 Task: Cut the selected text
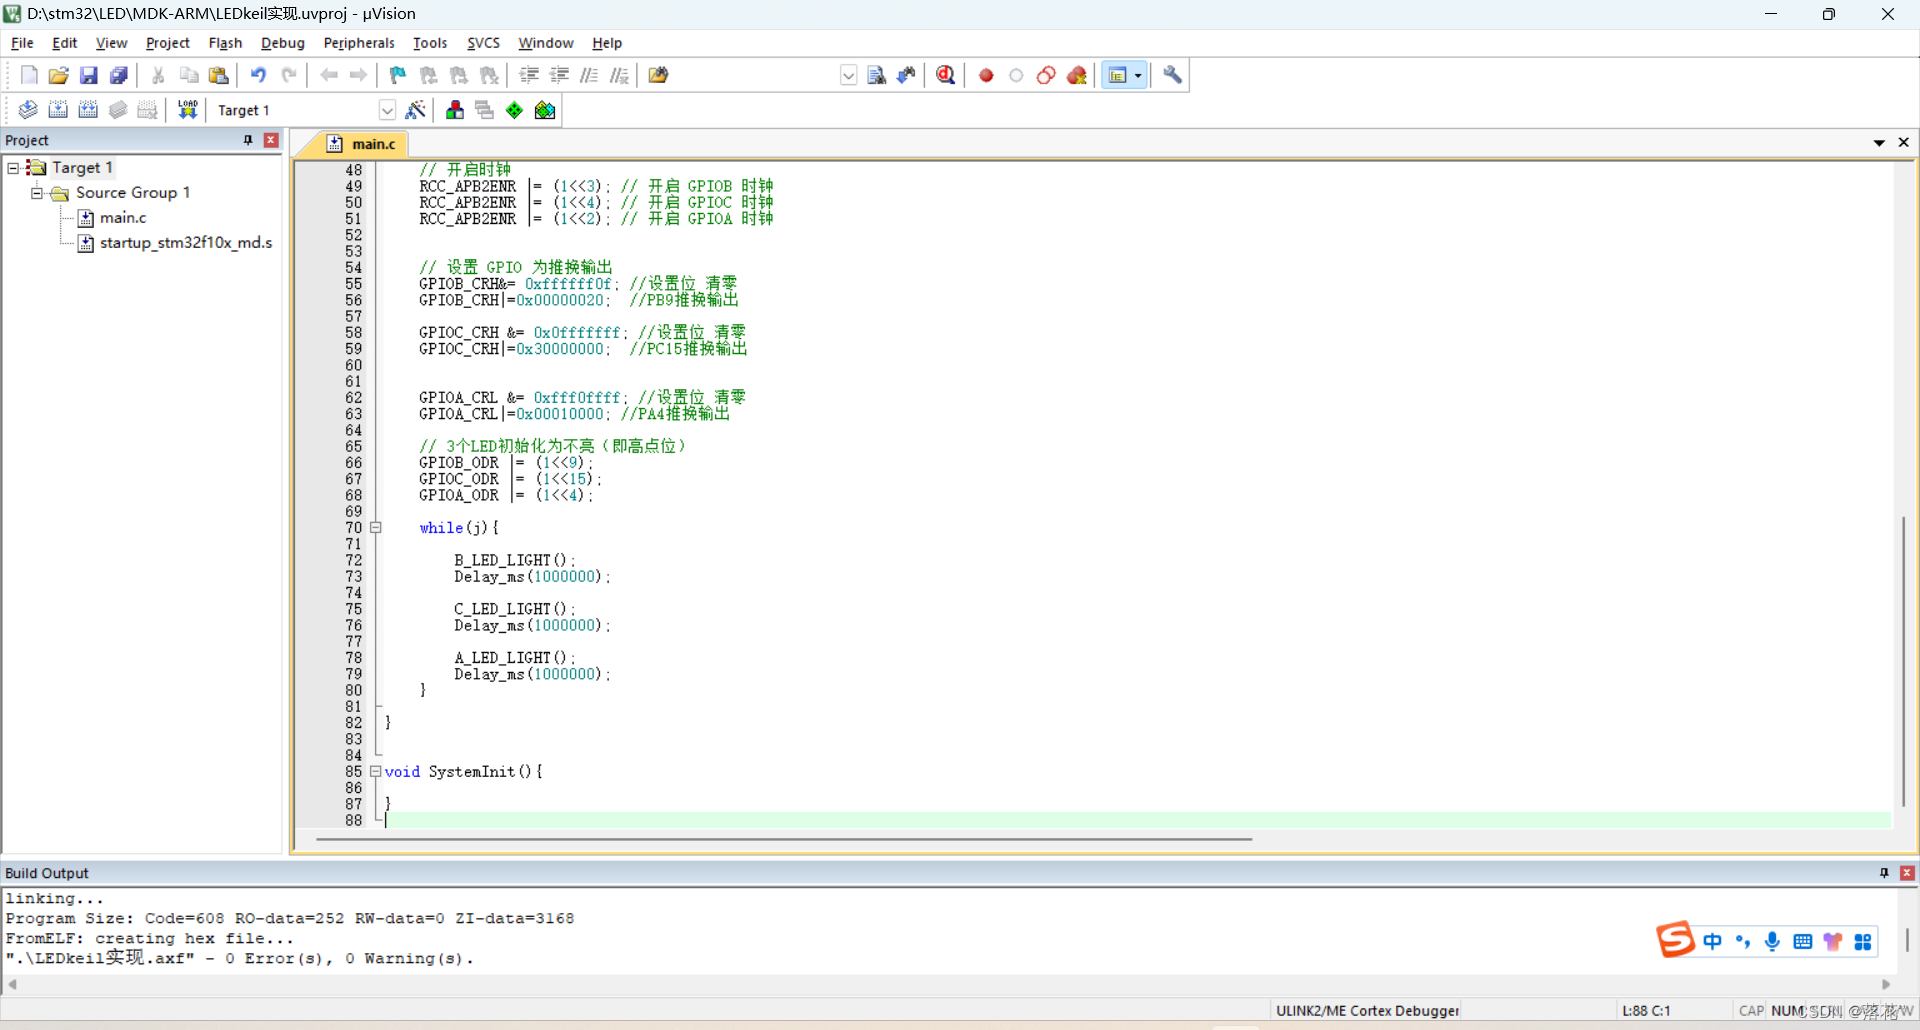(158, 75)
